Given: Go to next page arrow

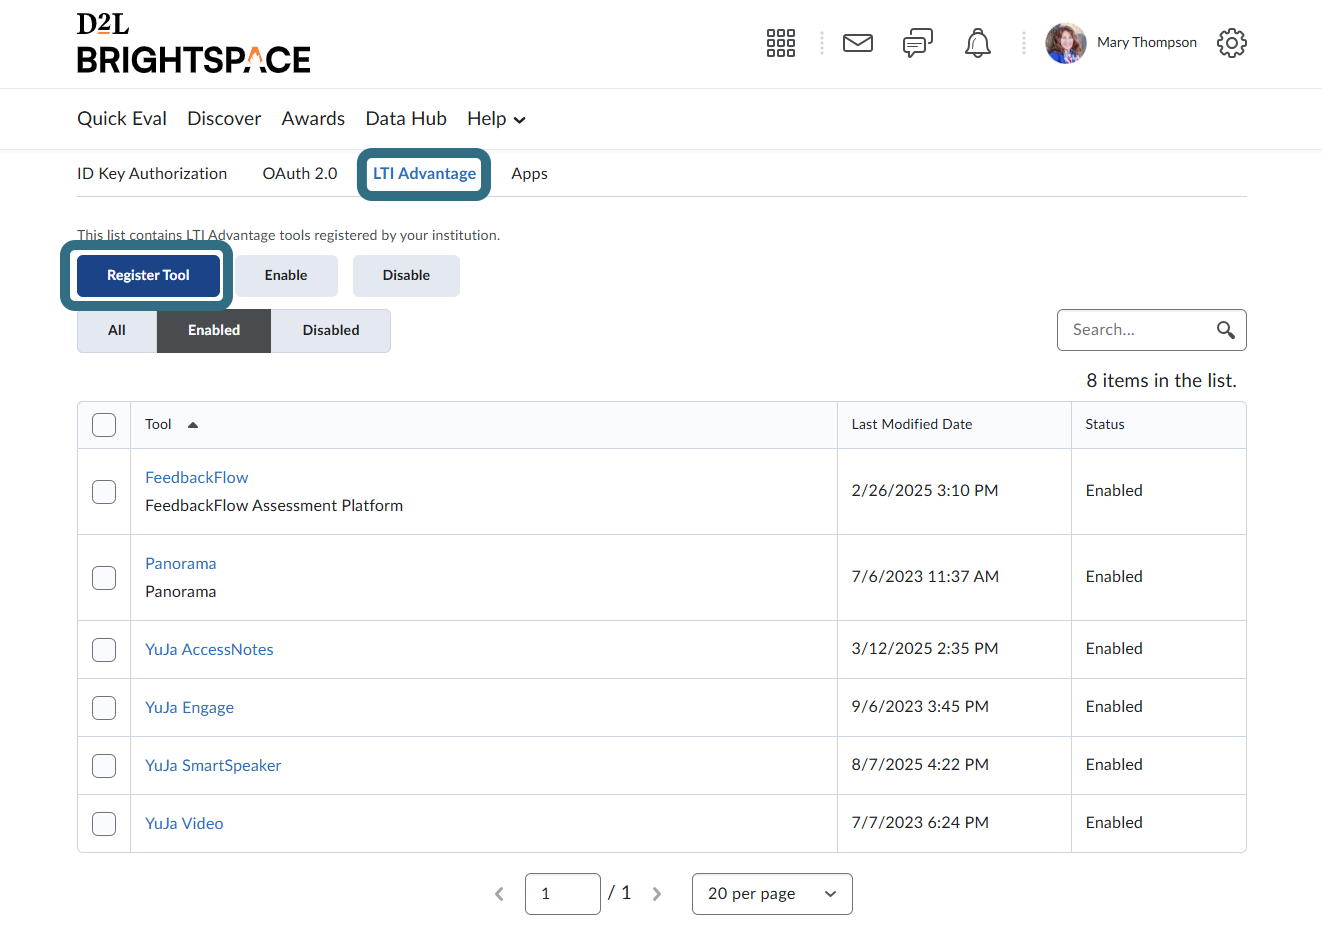Looking at the screenshot, I should (657, 894).
